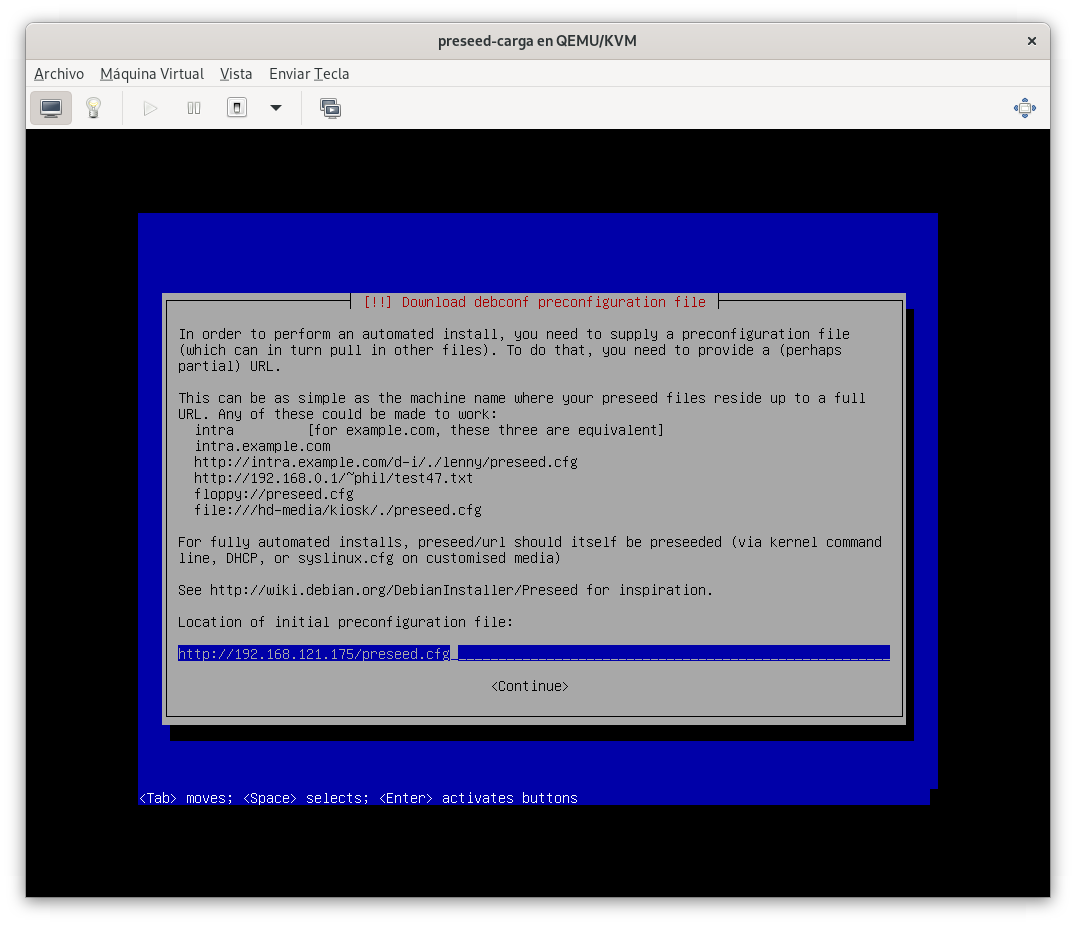Show the graphical console view

[51, 108]
